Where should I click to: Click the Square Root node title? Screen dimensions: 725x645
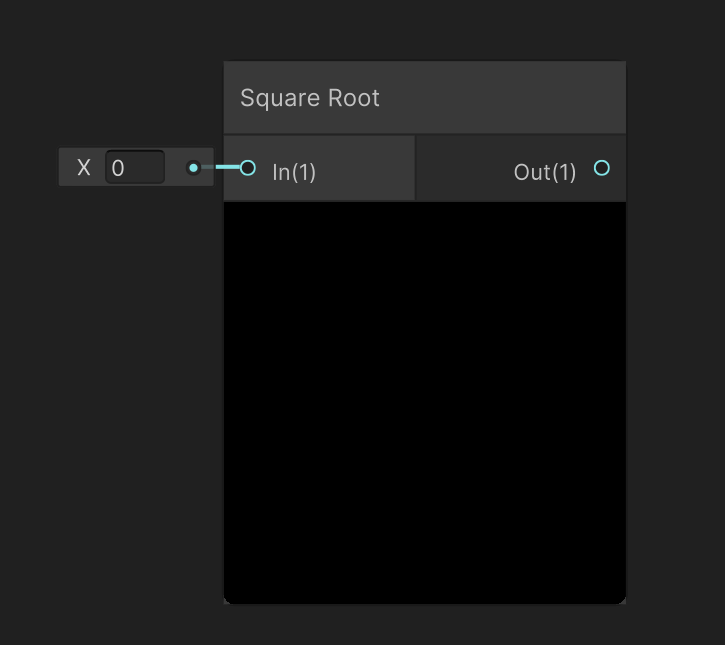[x=310, y=98]
